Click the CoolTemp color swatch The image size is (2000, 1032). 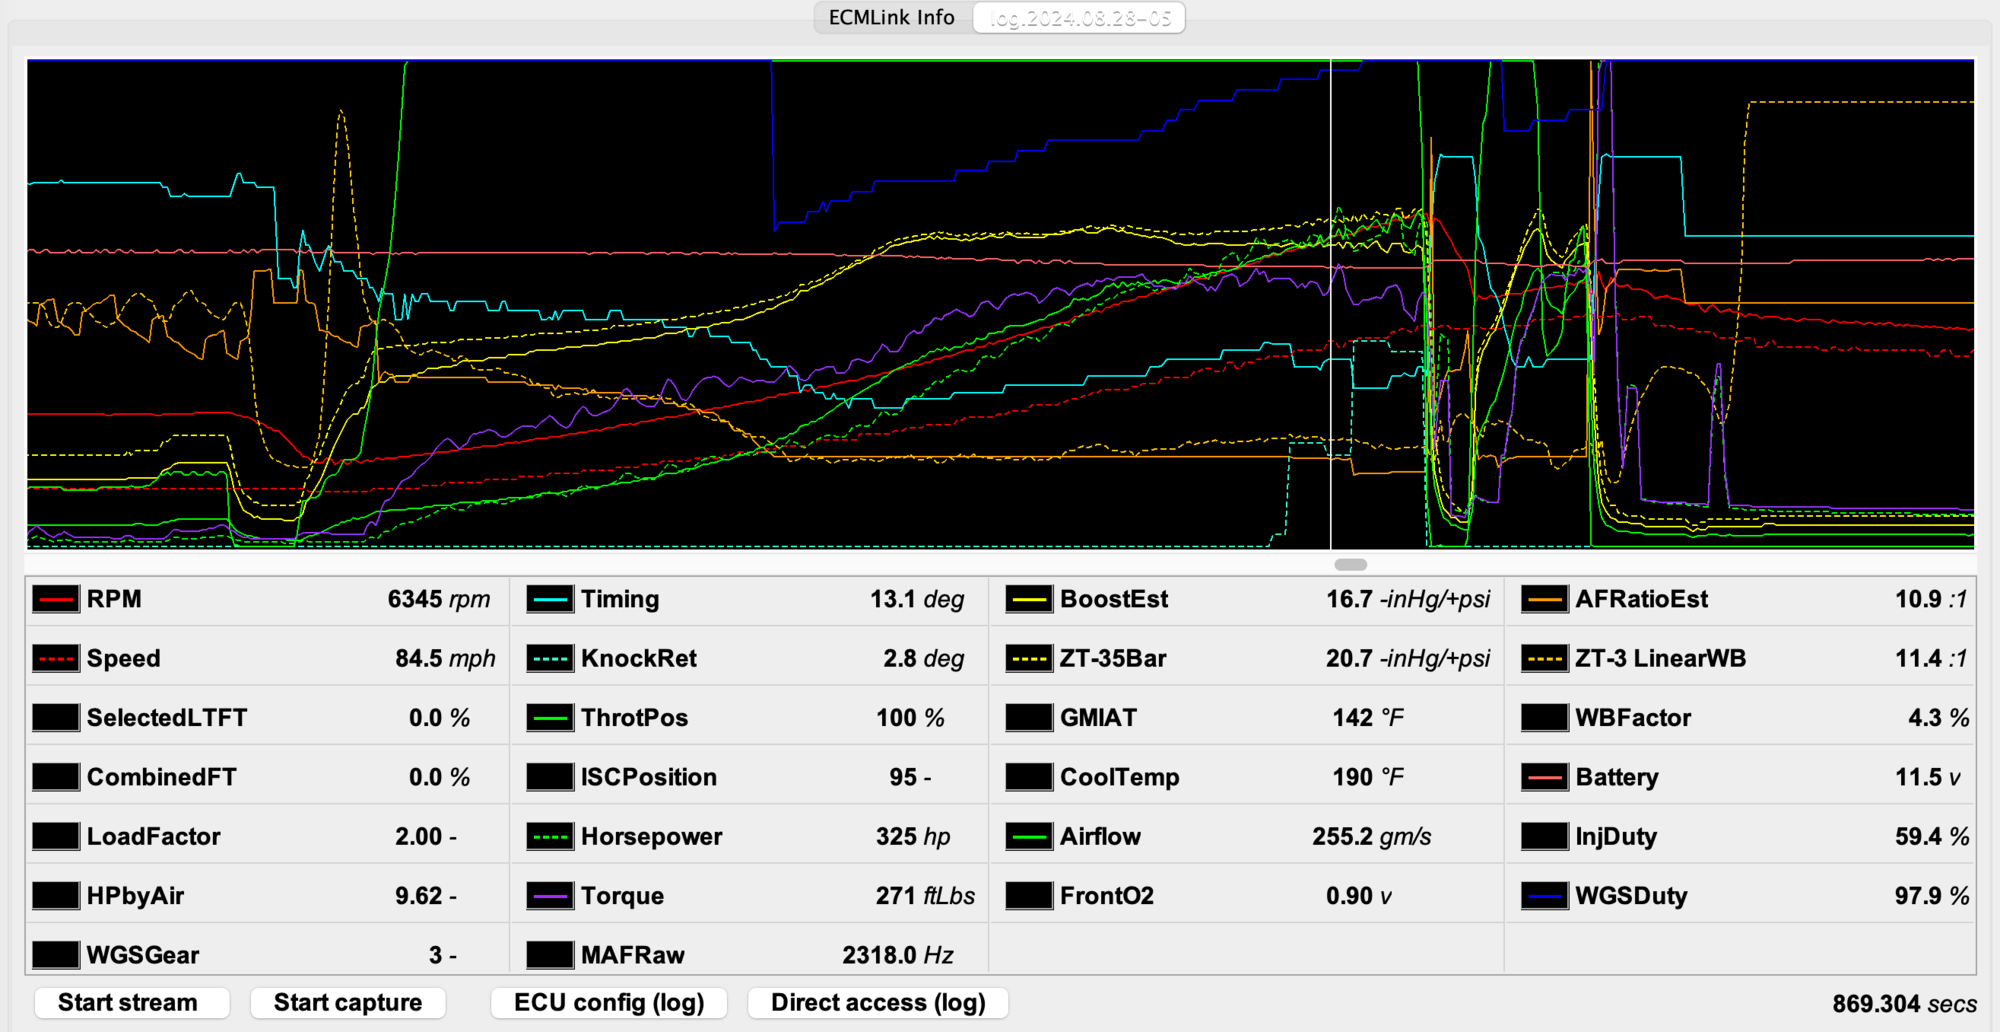[x=1029, y=777]
